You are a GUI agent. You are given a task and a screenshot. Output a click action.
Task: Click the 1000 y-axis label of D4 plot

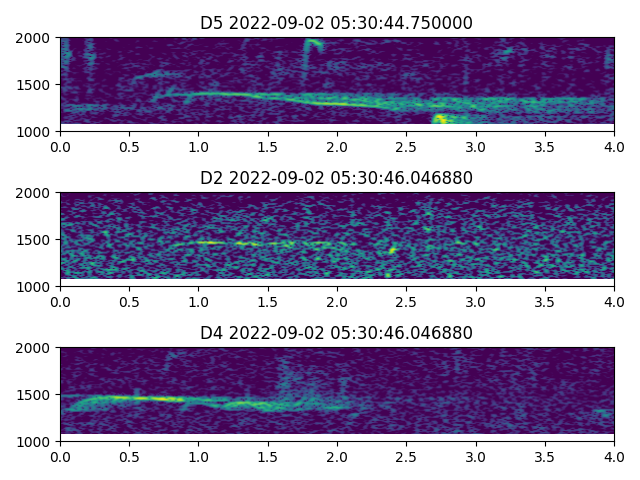click(34, 441)
